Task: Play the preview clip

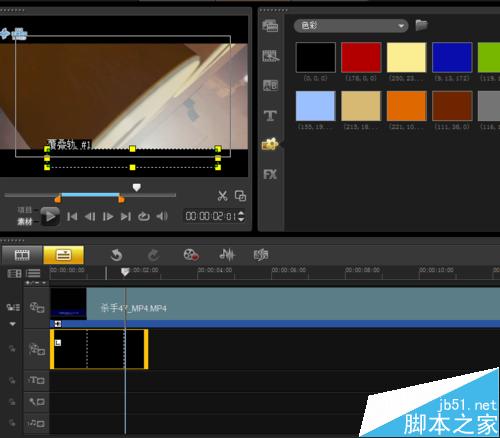Action: coord(50,217)
